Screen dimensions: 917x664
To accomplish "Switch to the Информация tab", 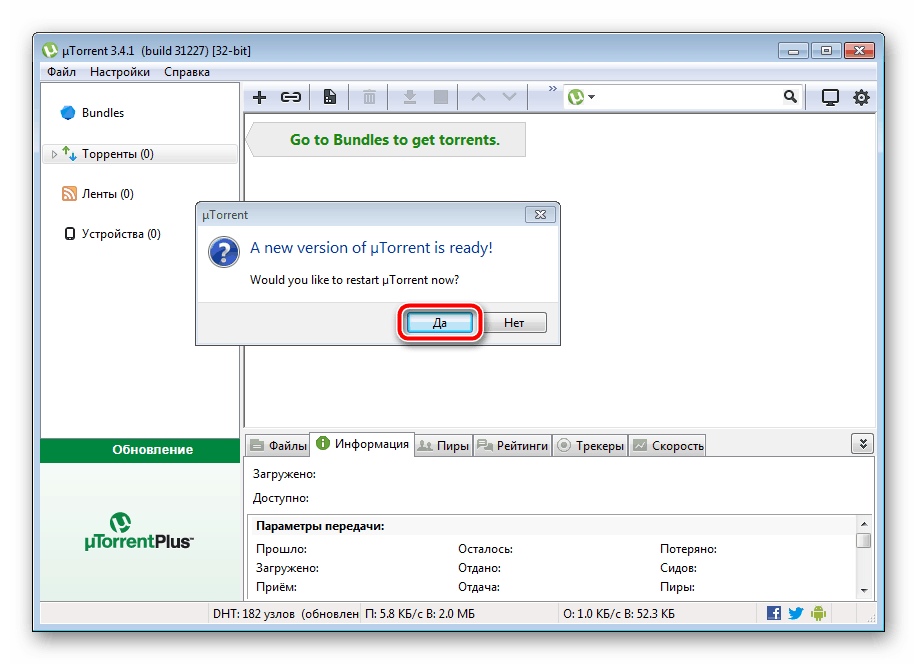I will 362,444.
